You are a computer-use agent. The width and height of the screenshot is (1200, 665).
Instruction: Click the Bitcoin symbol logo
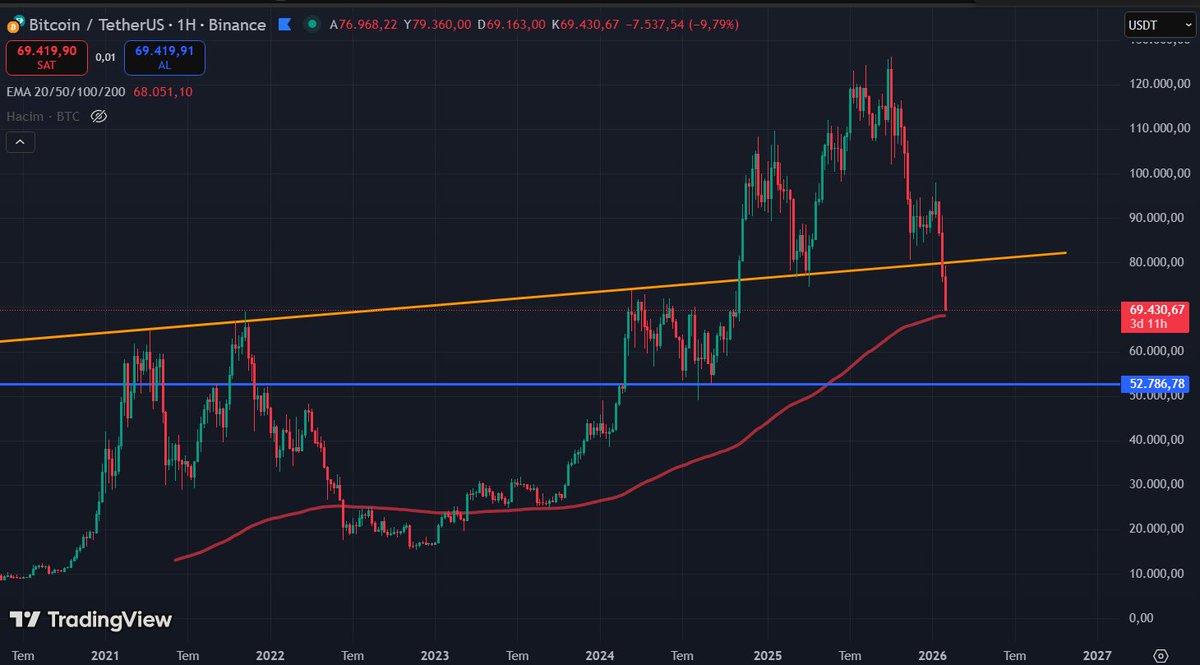pos(14,25)
